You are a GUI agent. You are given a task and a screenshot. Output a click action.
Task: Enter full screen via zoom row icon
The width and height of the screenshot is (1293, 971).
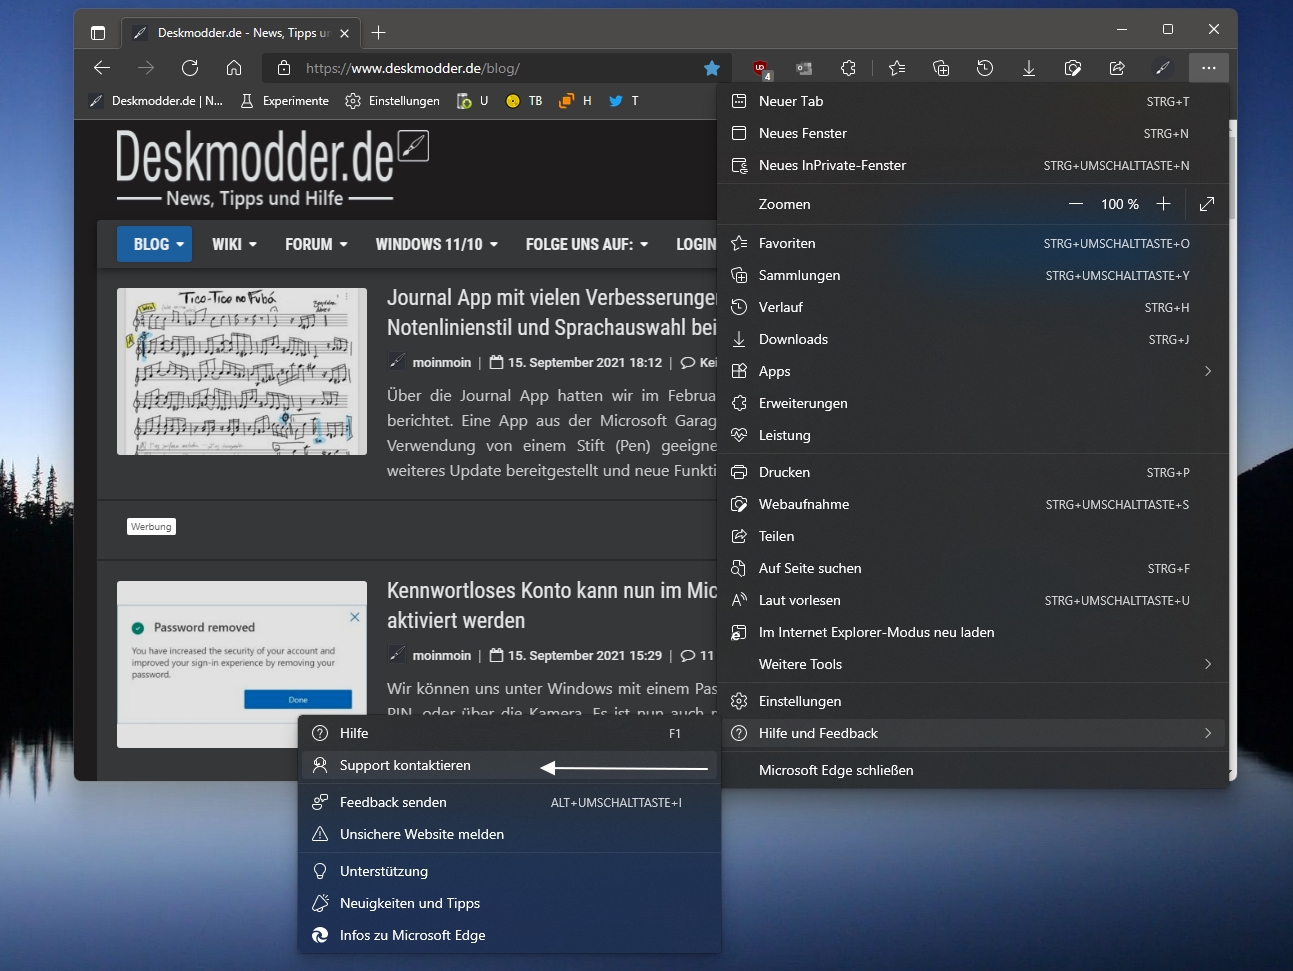point(1207,204)
